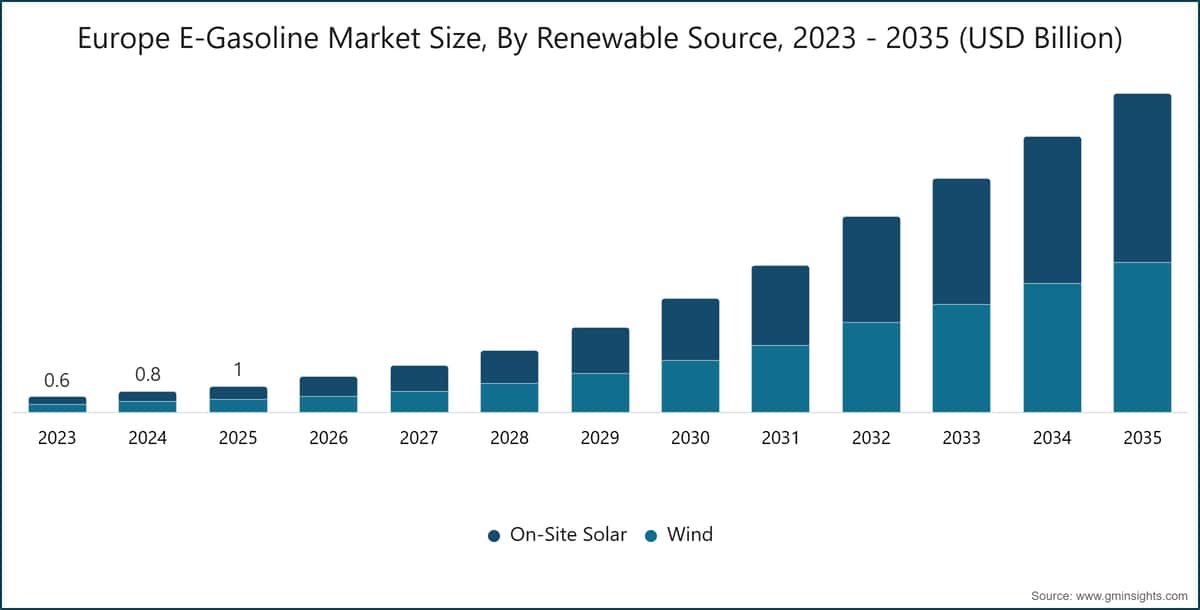Select the 2031 On-Site Solar bar segment
1200x610 pixels.
pyautogui.click(x=780, y=306)
